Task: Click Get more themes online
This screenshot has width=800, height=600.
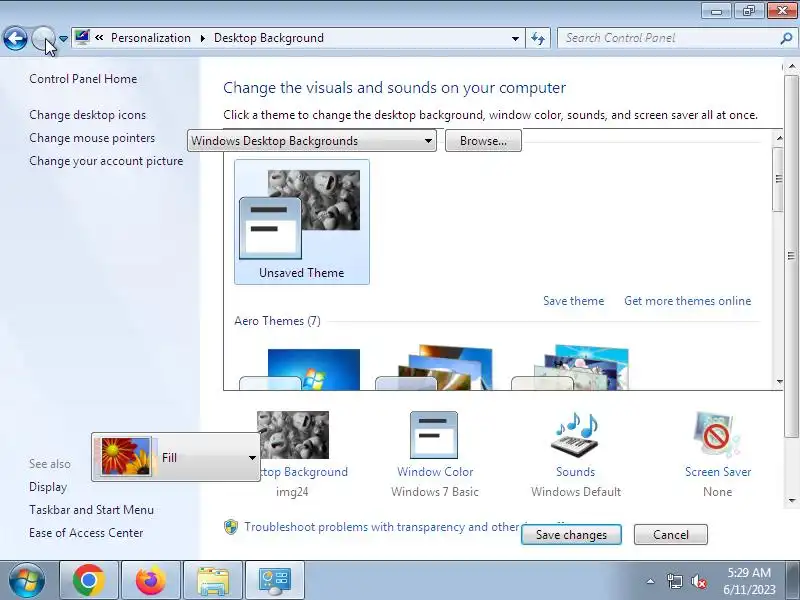Action: pos(687,301)
